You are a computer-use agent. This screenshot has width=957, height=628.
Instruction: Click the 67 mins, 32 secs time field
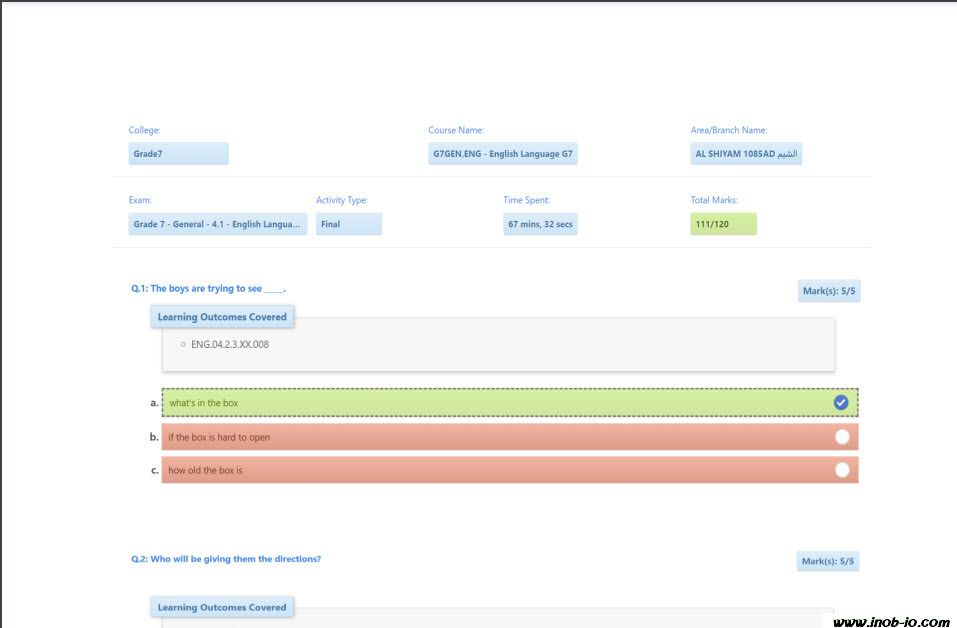(540, 224)
